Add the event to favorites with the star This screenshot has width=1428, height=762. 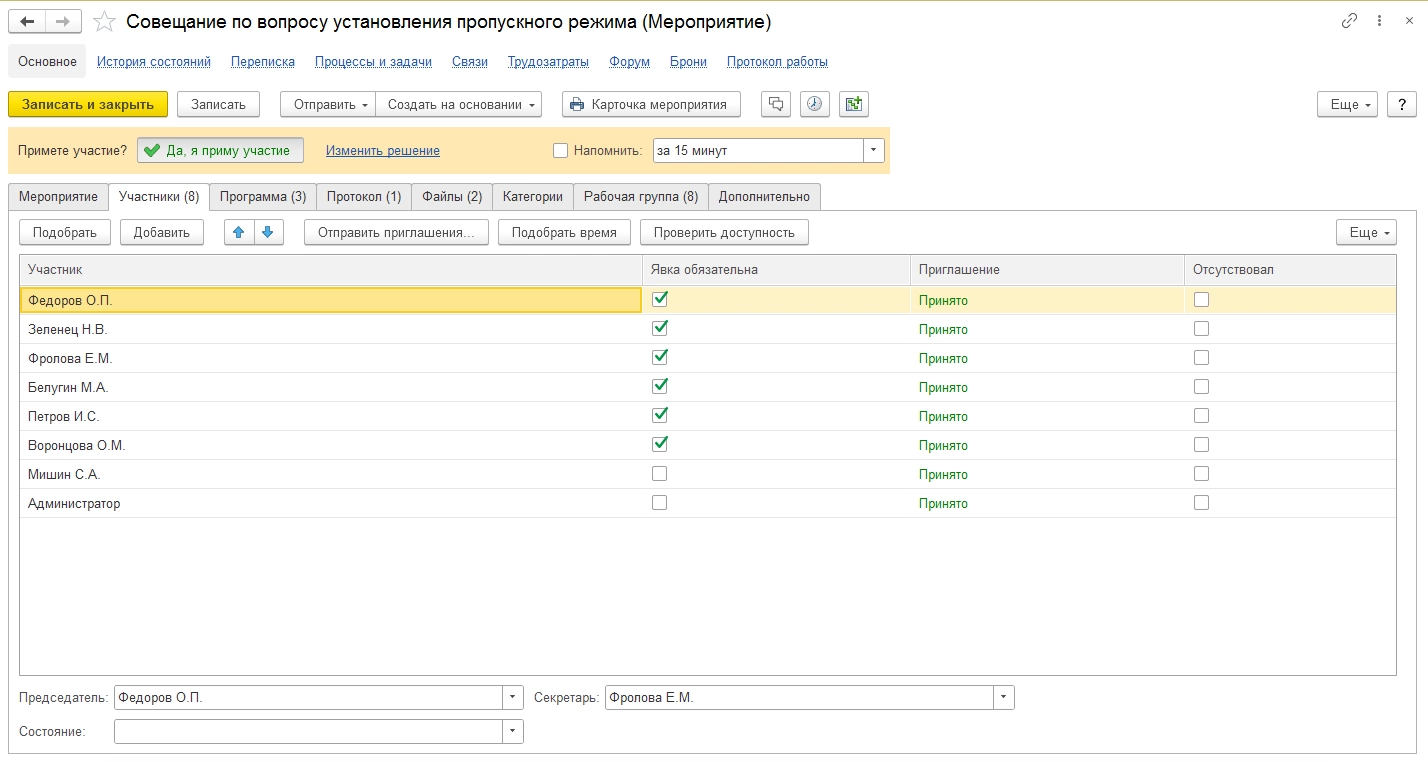click(103, 21)
